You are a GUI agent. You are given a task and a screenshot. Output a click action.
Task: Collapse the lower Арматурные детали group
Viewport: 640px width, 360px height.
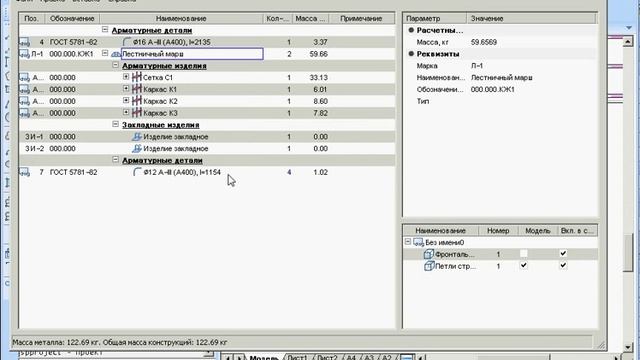[116, 160]
